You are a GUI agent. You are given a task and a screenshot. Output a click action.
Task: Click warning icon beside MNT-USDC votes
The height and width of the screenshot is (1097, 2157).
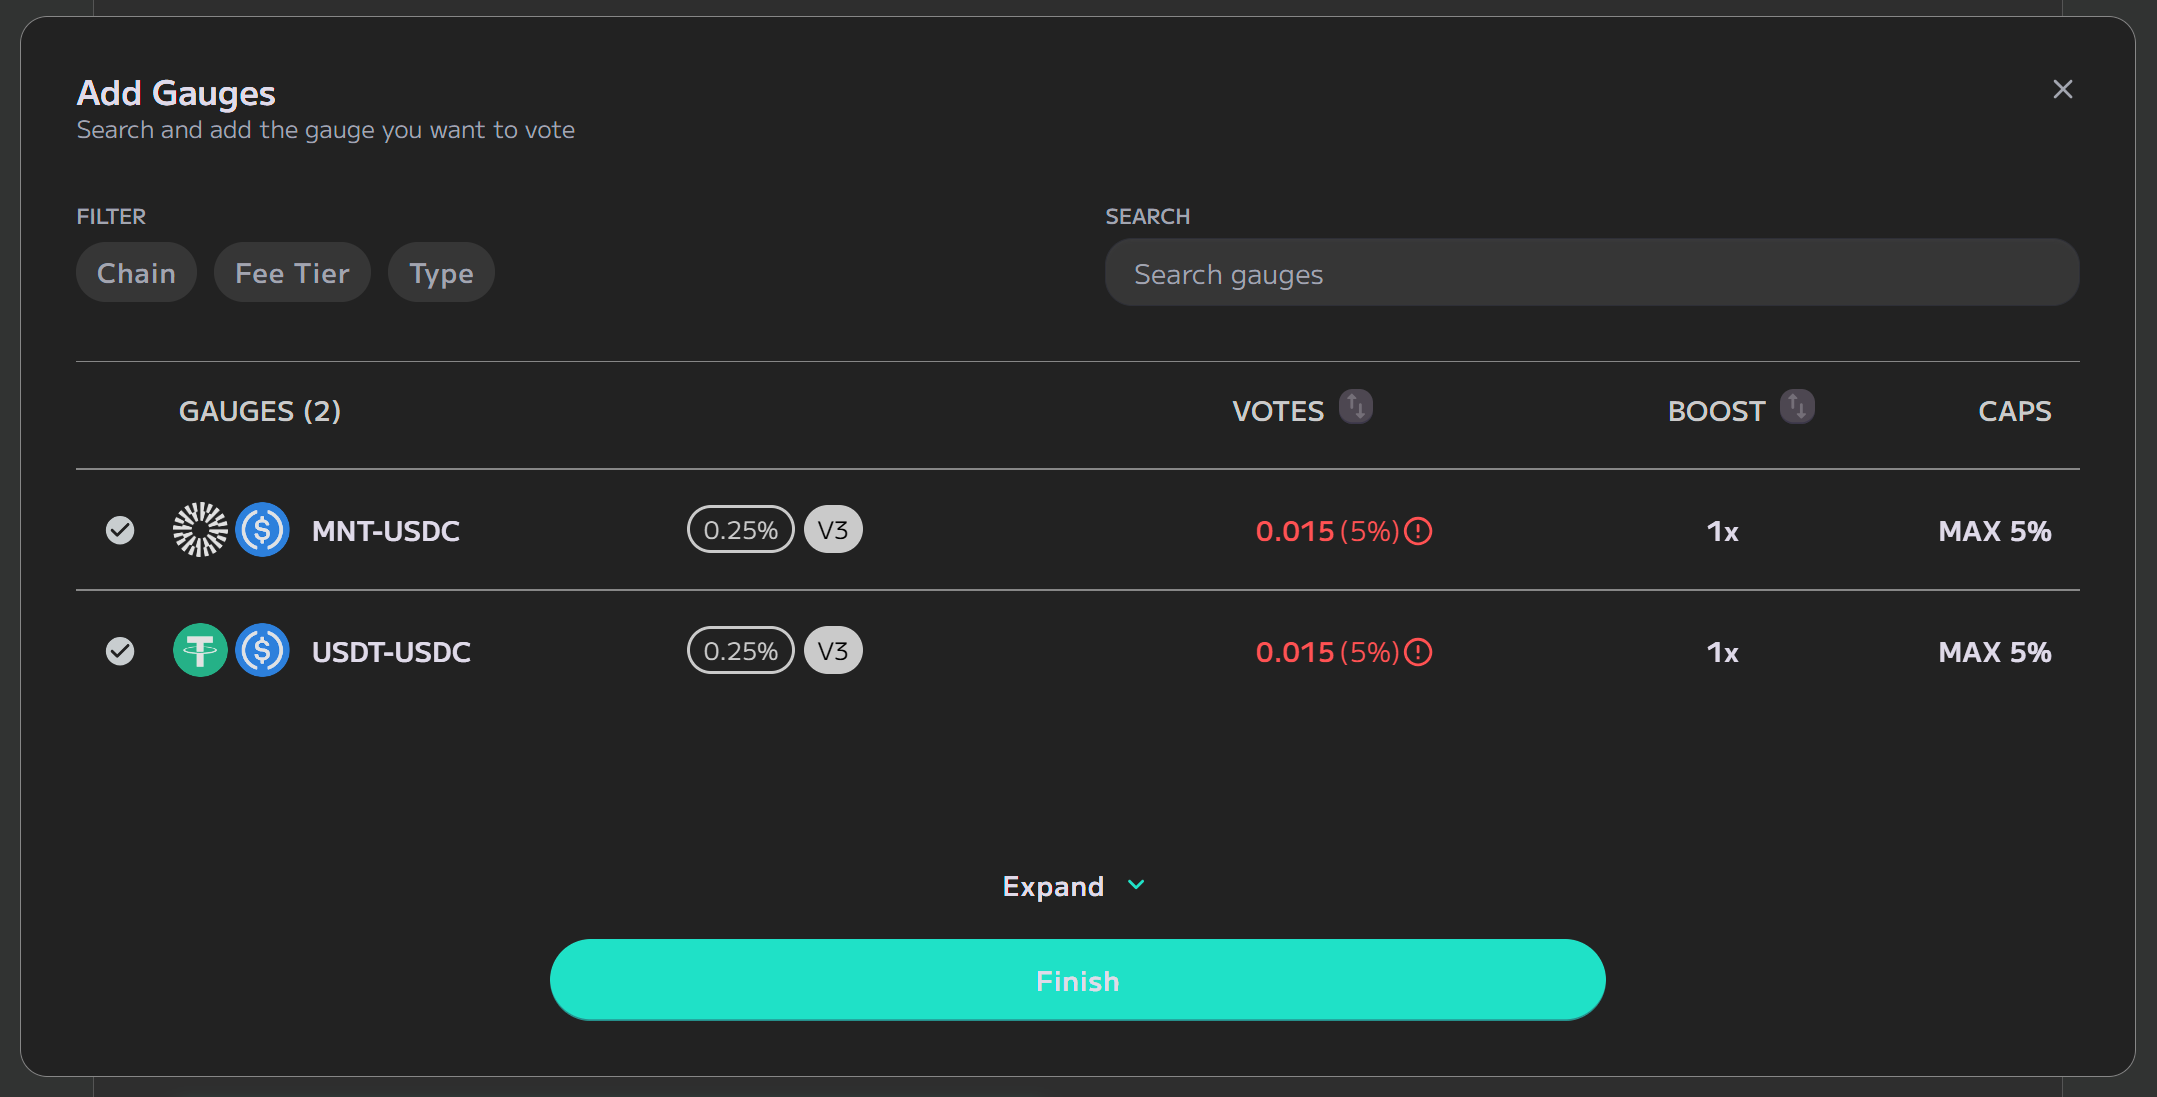click(x=1418, y=531)
